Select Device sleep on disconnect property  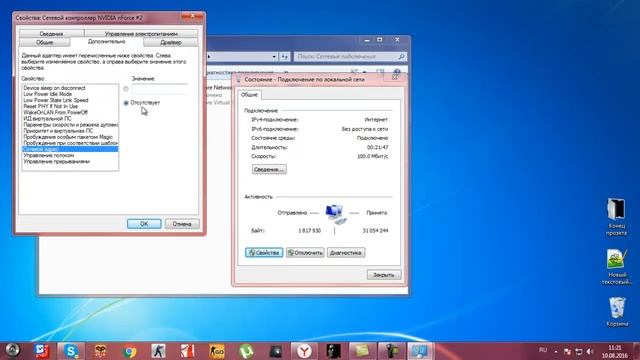(70, 88)
